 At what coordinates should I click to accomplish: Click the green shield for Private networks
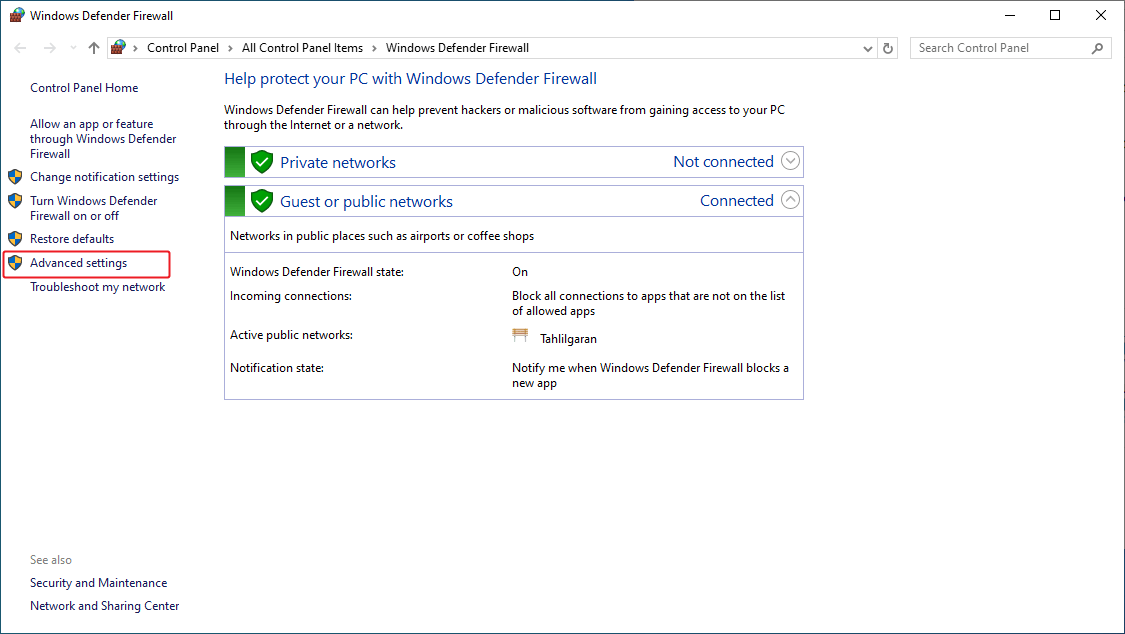click(261, 161)
